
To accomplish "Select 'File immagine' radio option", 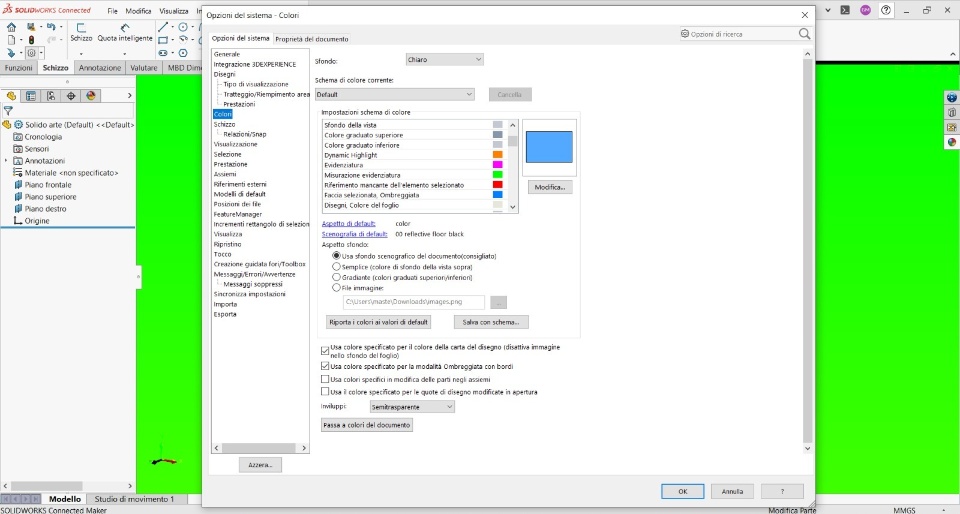I will 336,288.
